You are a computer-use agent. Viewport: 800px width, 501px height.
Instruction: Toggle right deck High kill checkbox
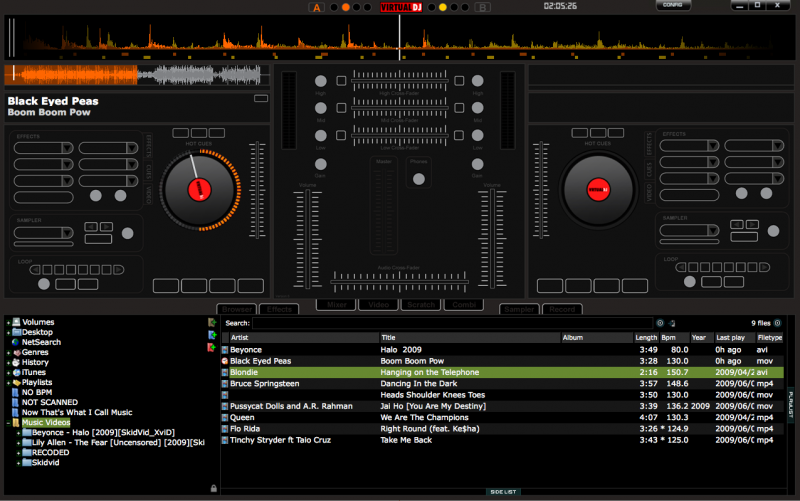pyautogui.click(x=459, y=81)
